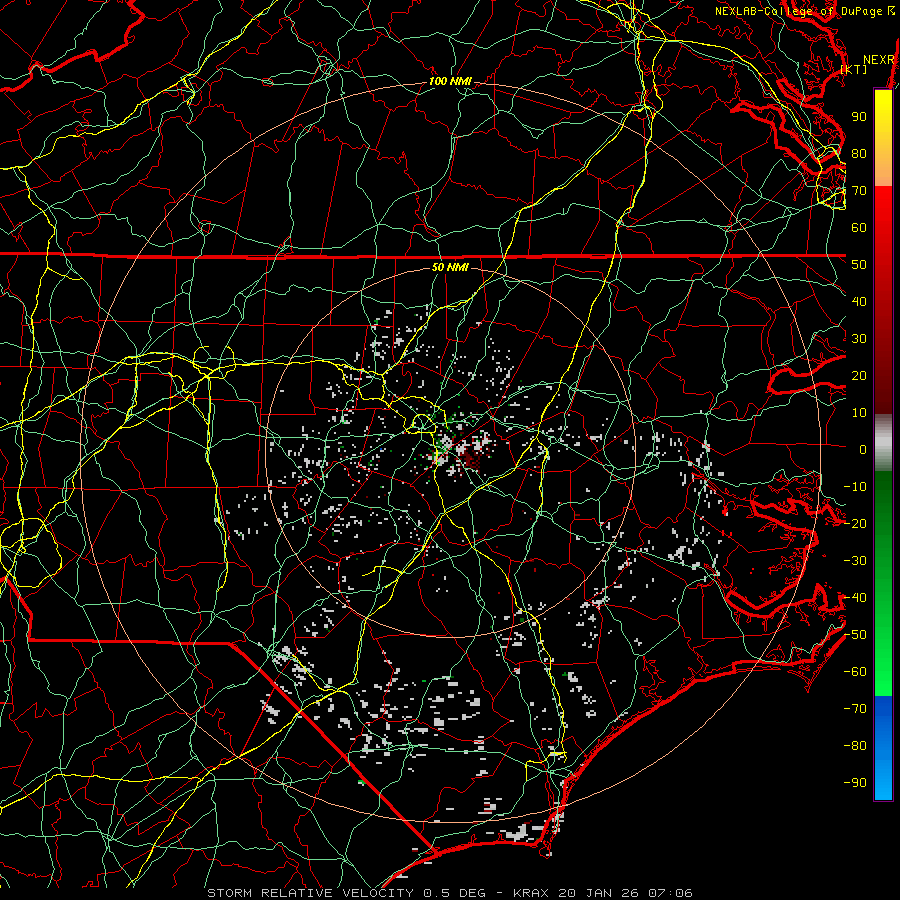The width and height of the screenshot is (900, 900).
Task: Click the -90 value on the velocity scale
Action: [855, 783]
